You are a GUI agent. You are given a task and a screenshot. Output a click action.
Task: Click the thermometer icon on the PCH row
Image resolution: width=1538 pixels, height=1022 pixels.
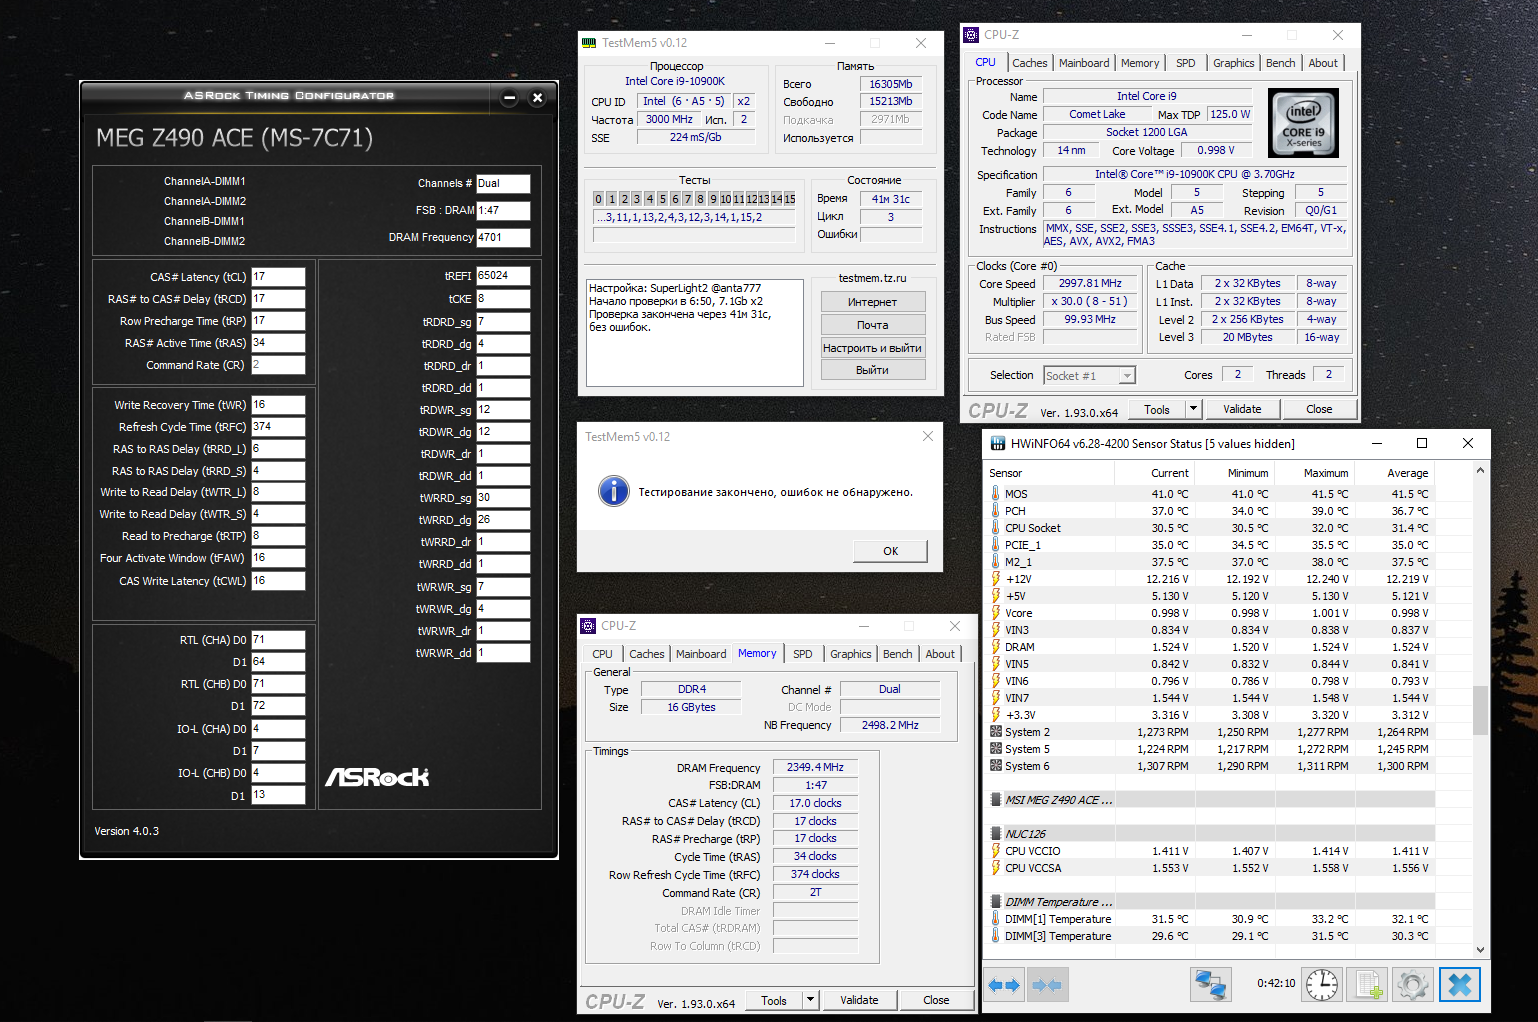(996, 511)
